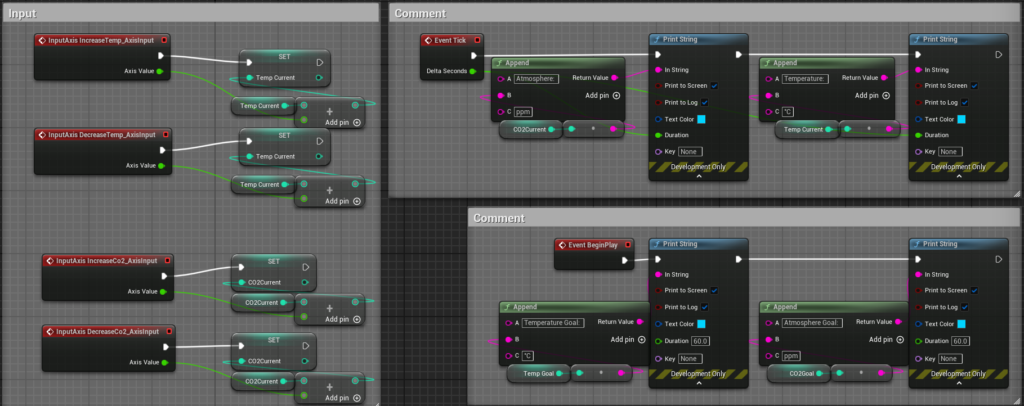1024x406 pixels.
Task: Click the InputAxis IncreaseCo2_AxisInput node title
Action: tap(105, 260)
